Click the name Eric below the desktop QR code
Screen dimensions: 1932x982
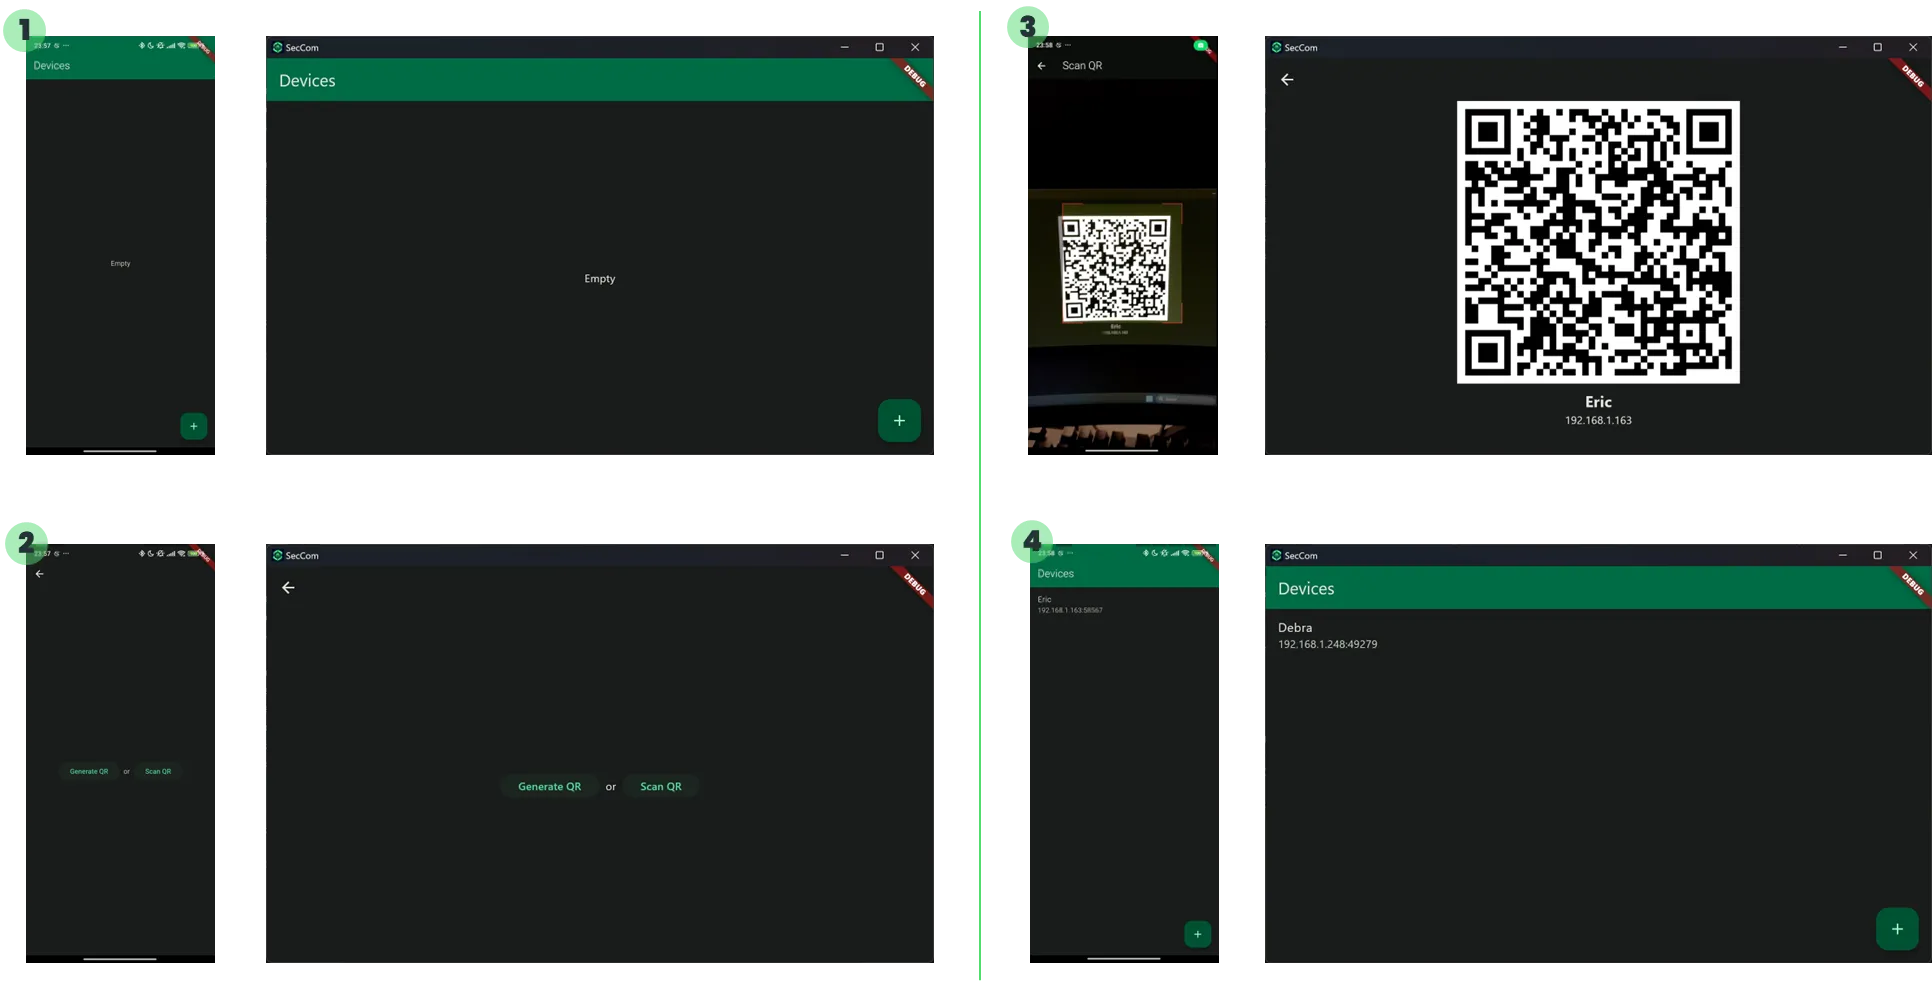tap(1598, 402)
